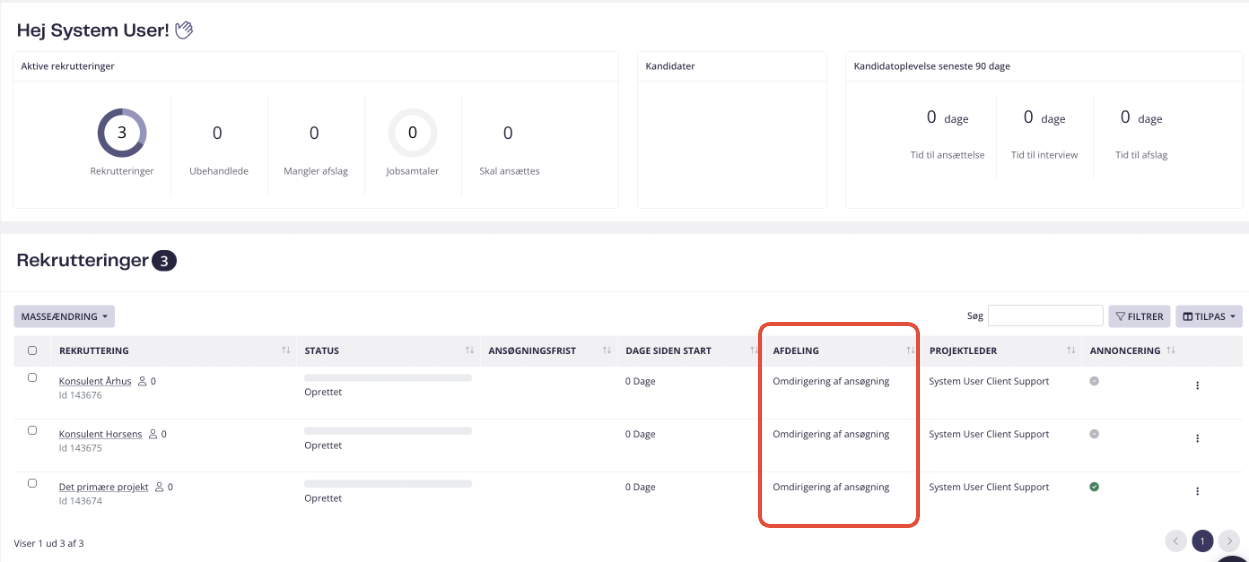Tick checkbox for Konsulent Århus row
Screen dimensions: 1249x562
click(32, 377)
